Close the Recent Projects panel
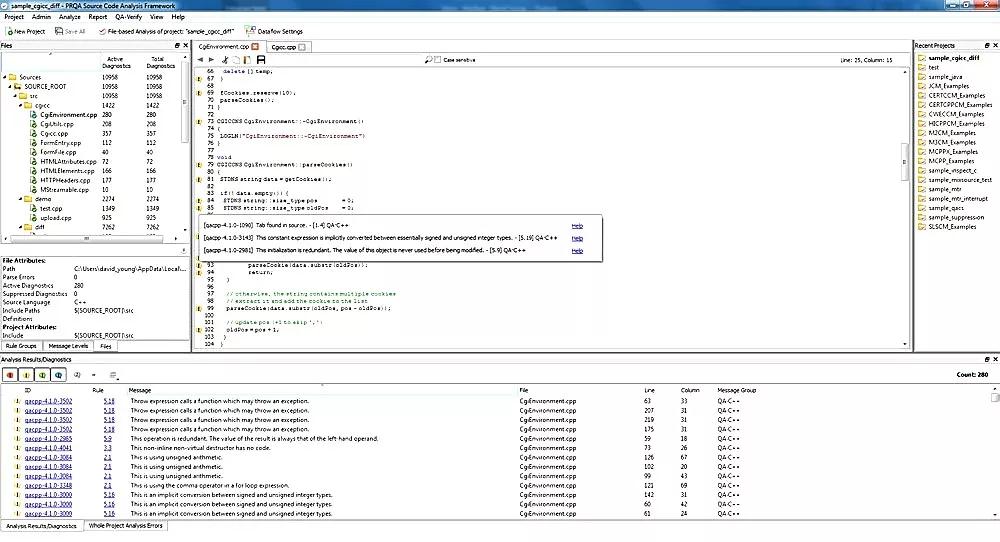 [x=995, y=46]
